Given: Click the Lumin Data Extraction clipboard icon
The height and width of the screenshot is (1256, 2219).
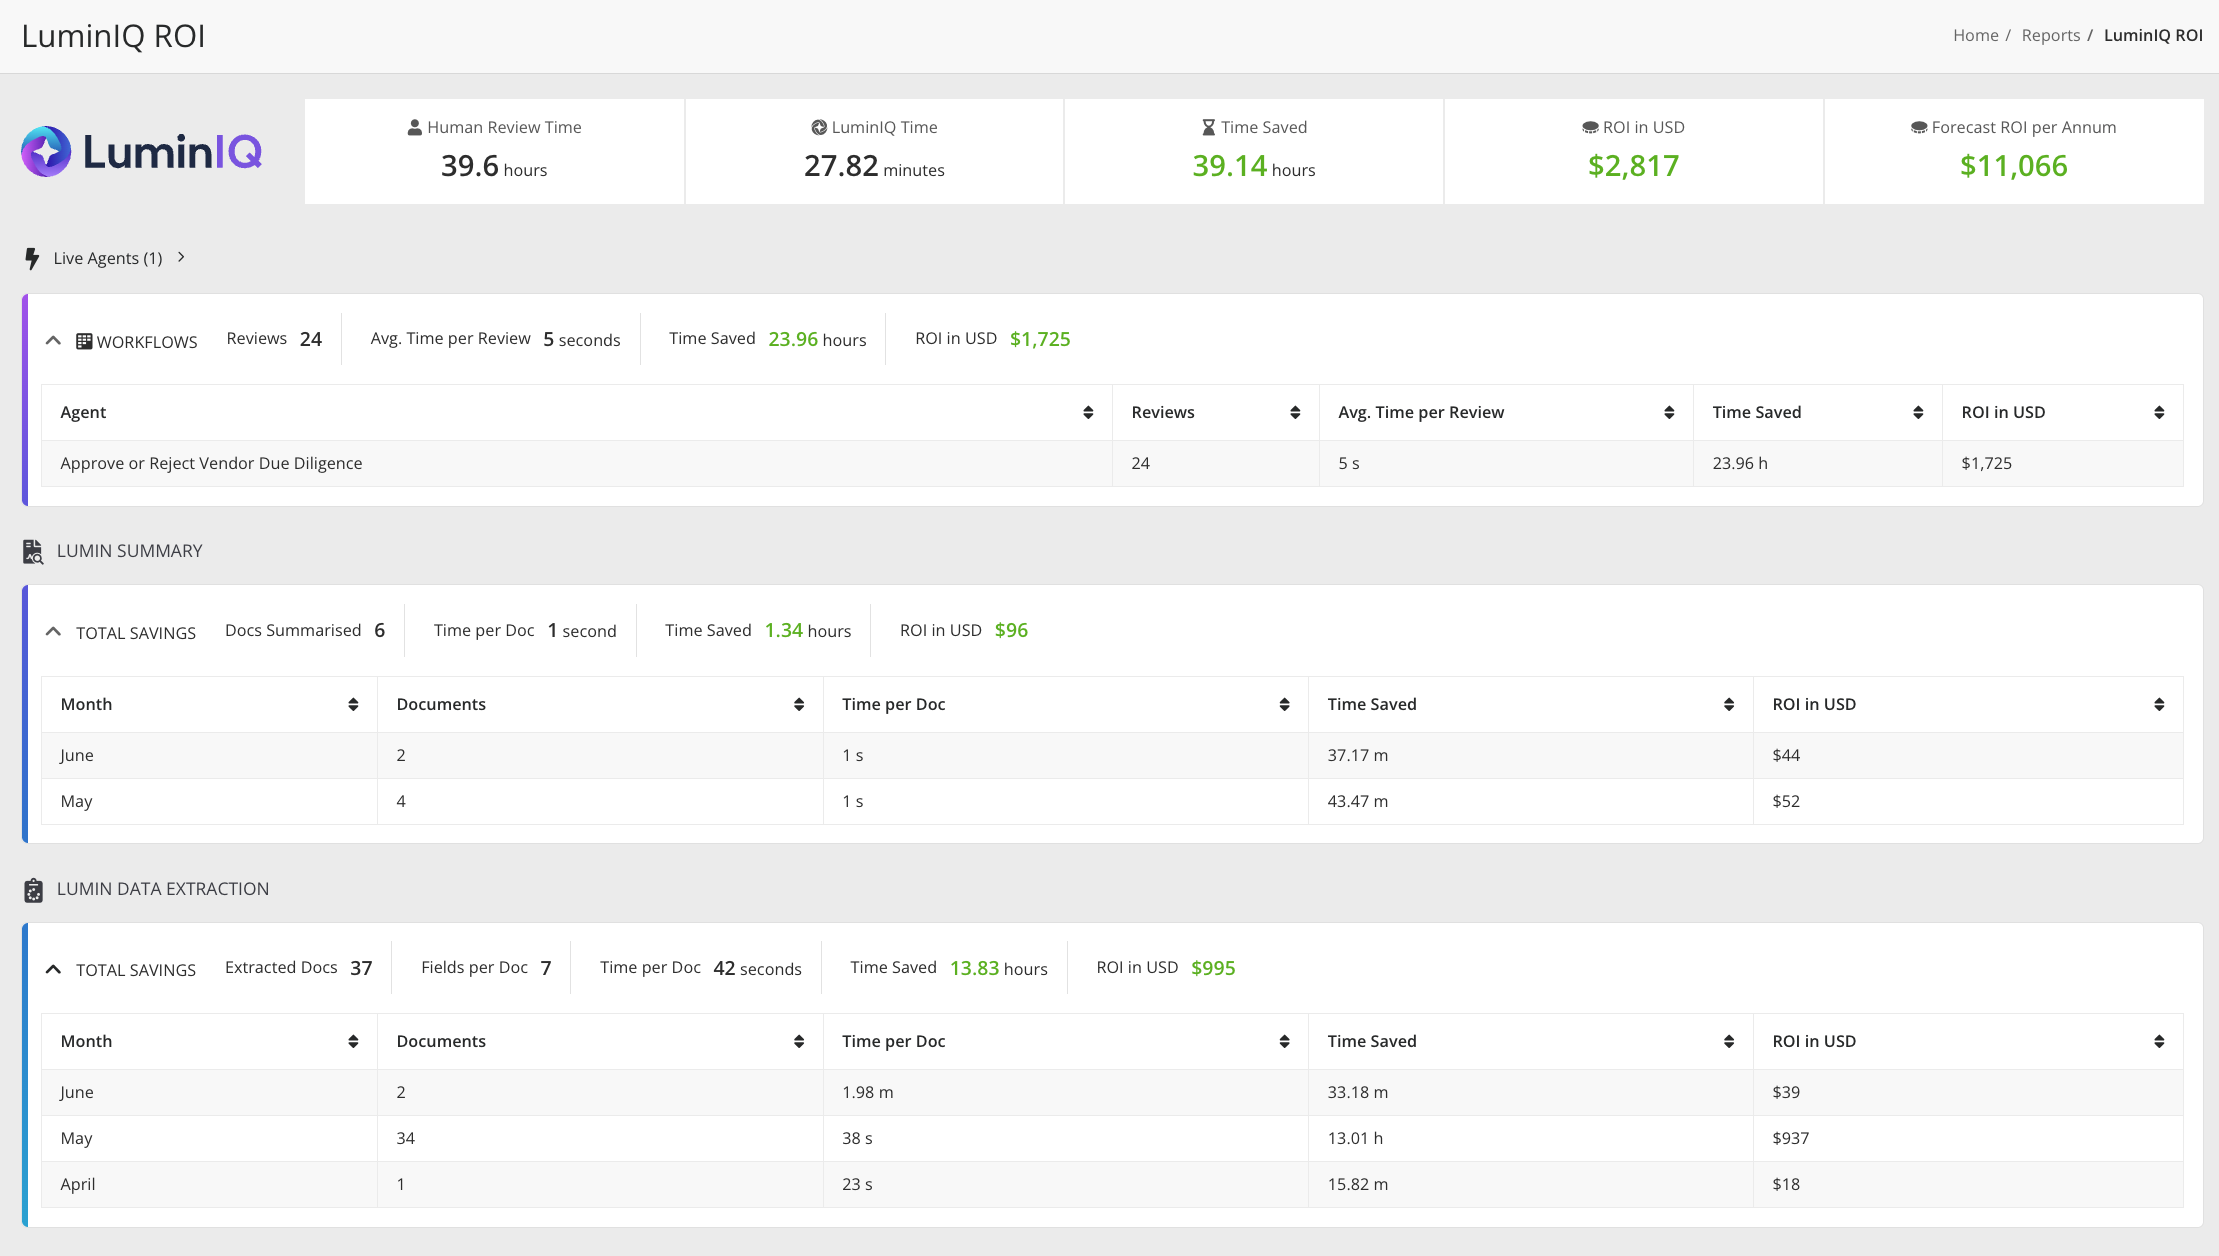Looking at the screenshot, I should (33, 889).
